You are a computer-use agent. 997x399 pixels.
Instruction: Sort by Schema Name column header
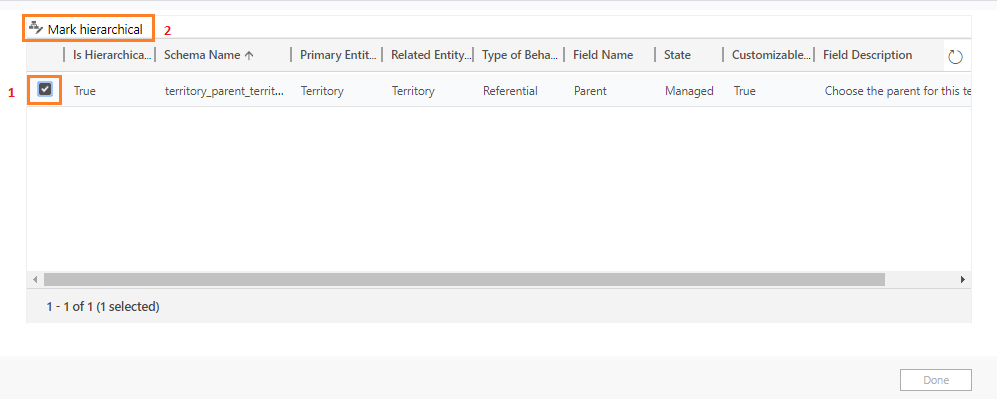[x=209, y=55]
